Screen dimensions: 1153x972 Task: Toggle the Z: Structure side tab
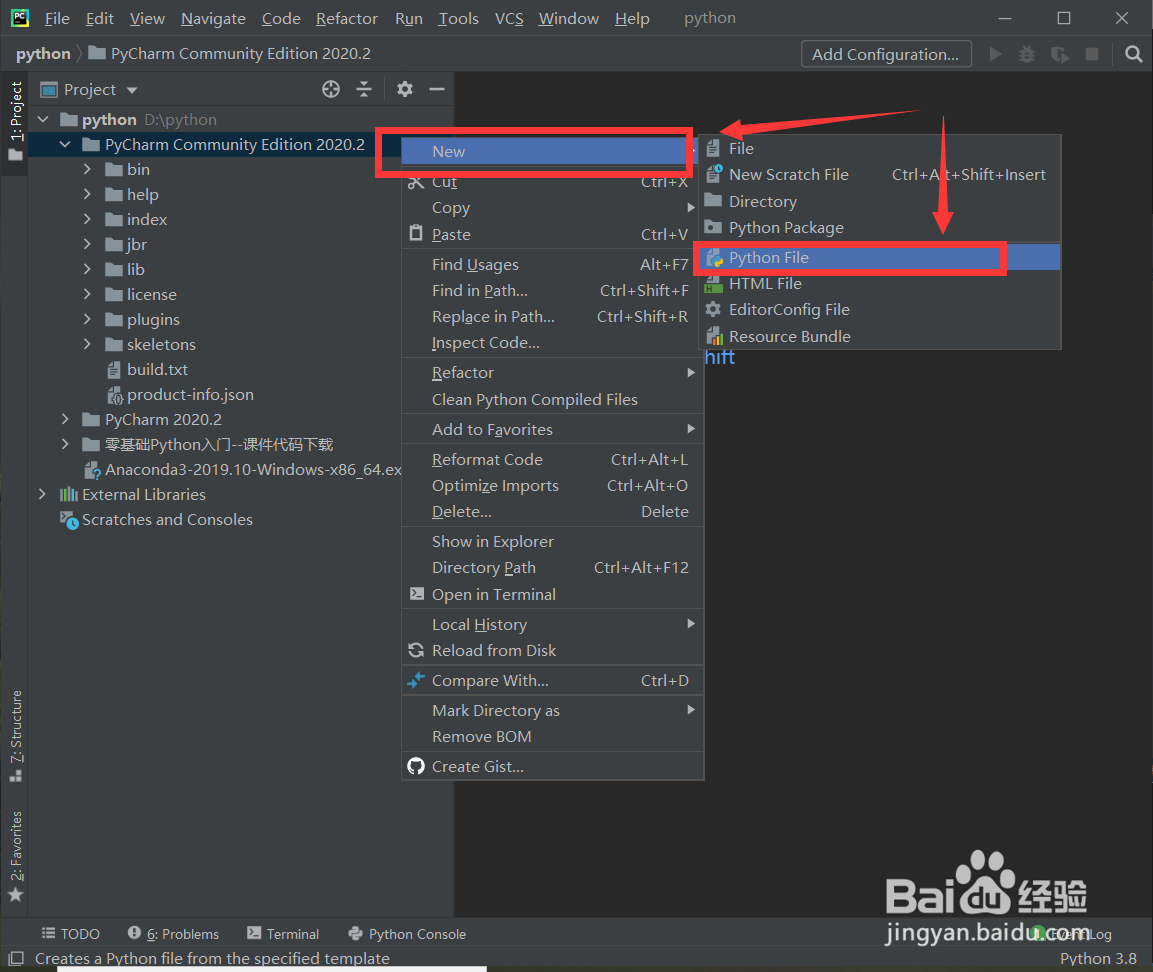click(x=15, y=736)
